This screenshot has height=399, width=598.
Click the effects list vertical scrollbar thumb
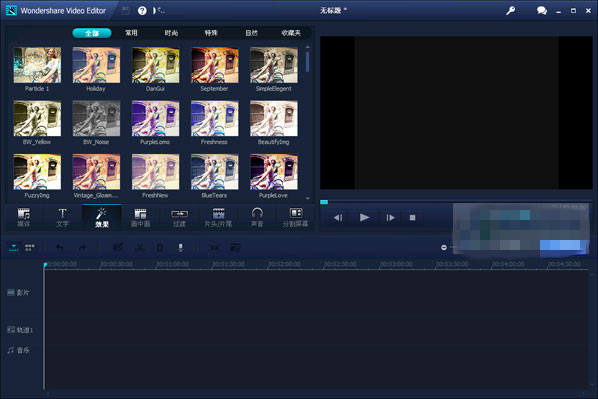[x=307, y=62]
